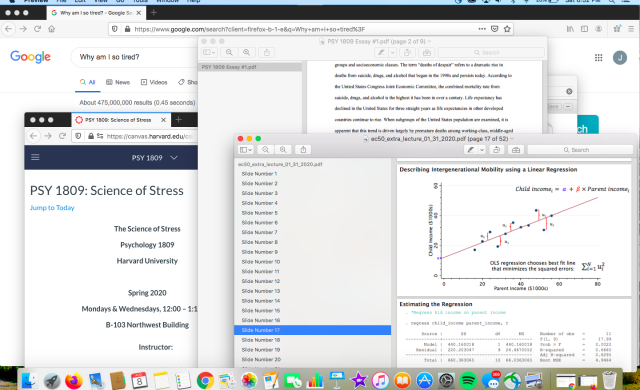Open the Firefox hamburger menu
This screenshot has width=640, height=390.
631,29
